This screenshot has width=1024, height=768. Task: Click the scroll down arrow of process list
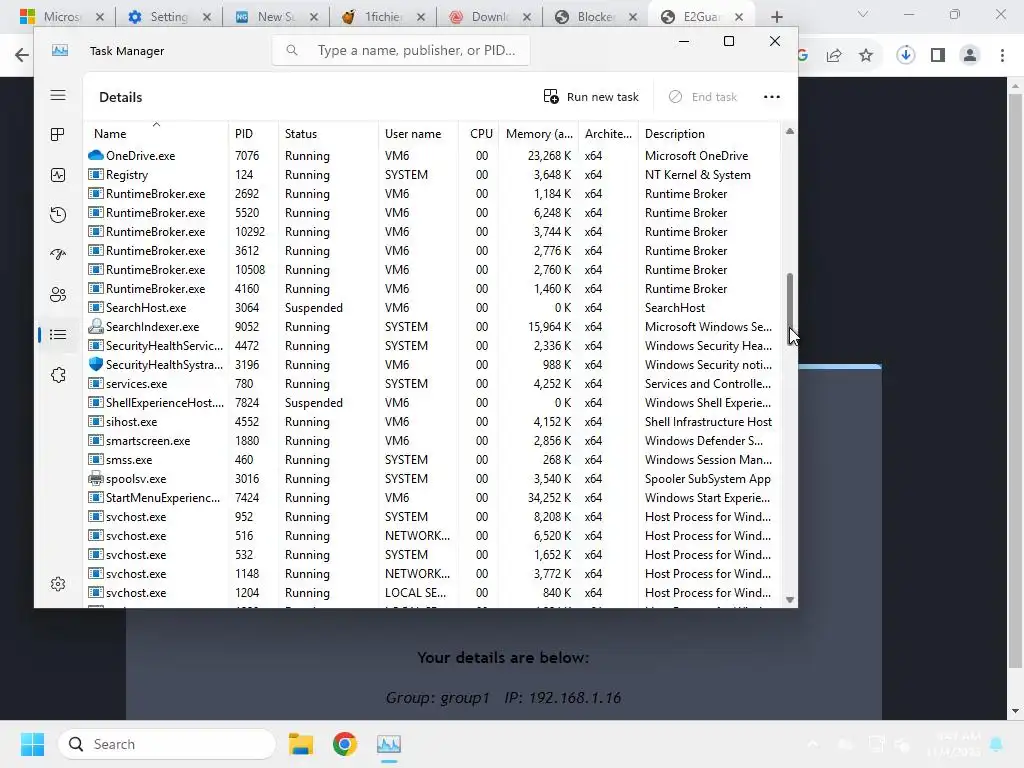(x=790, y=600)
